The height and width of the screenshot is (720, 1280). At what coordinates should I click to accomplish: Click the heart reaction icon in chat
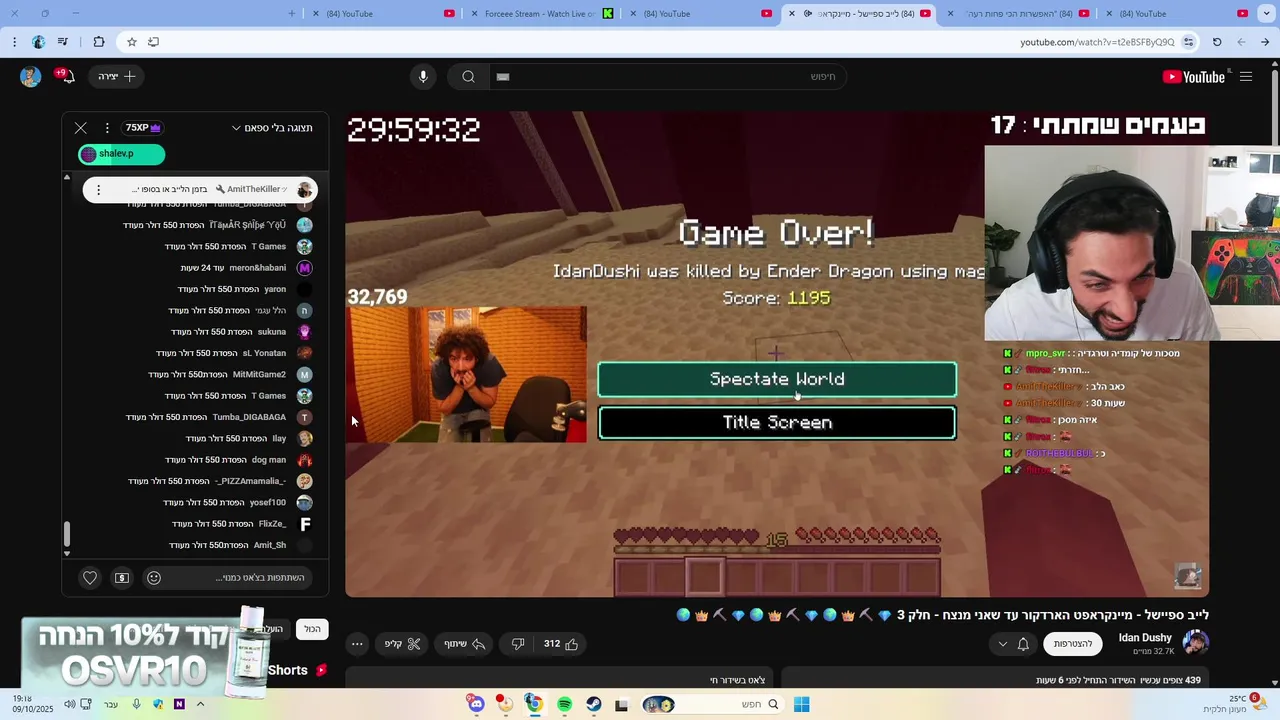click(90, 578)
